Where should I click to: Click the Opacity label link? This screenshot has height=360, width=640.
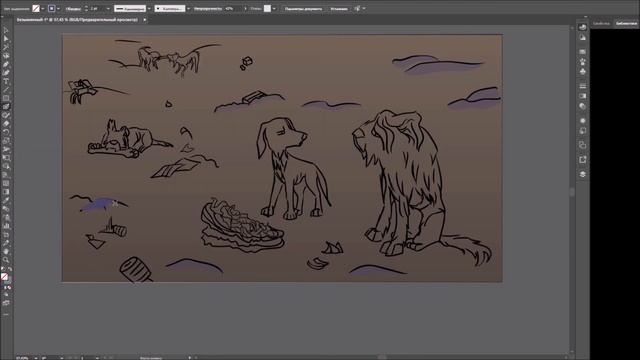coord(208,9)
